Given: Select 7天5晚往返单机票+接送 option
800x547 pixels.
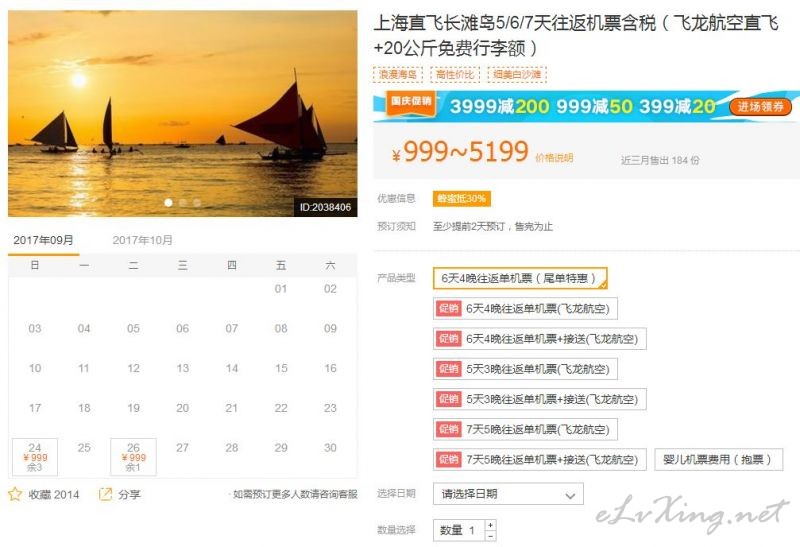Looking at the screenshot, I should coord(540,459).
